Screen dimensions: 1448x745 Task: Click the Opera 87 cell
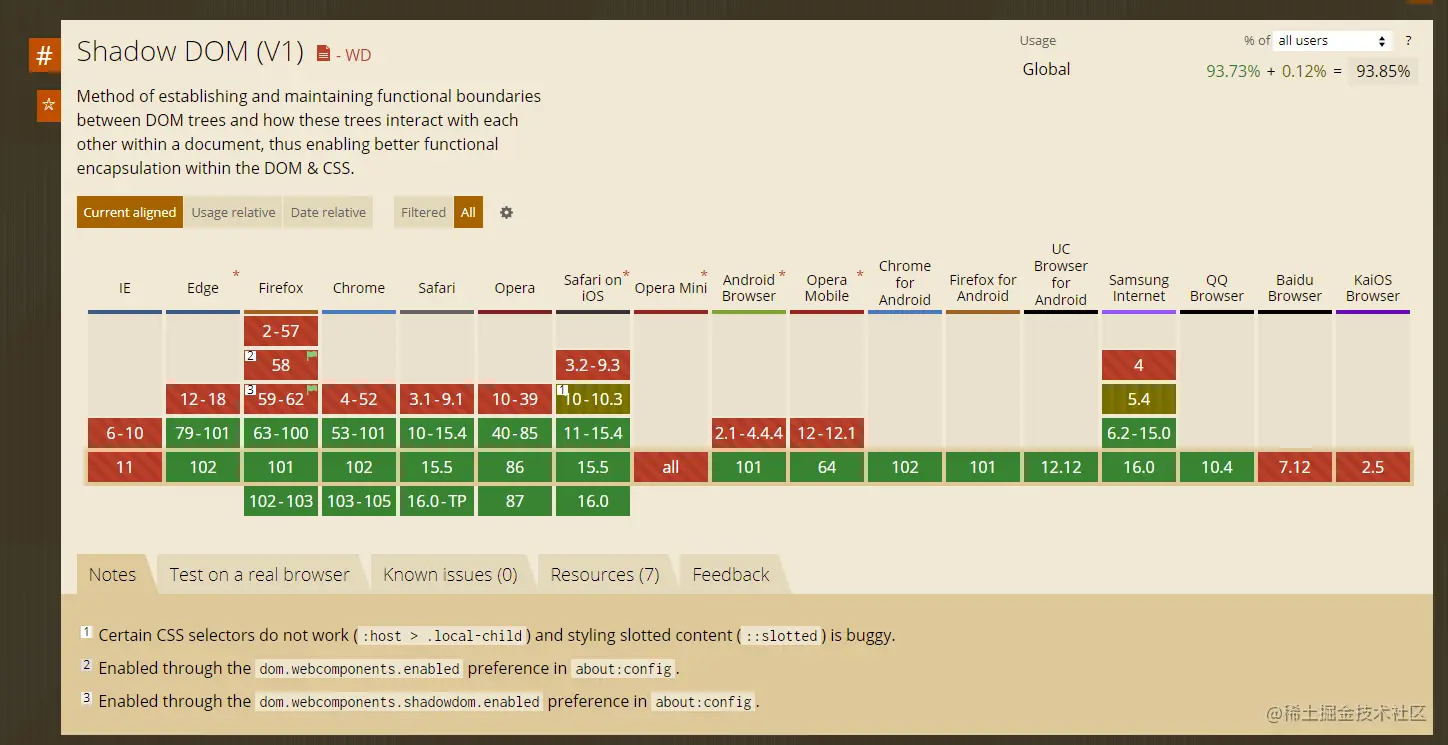pos(515,501)
